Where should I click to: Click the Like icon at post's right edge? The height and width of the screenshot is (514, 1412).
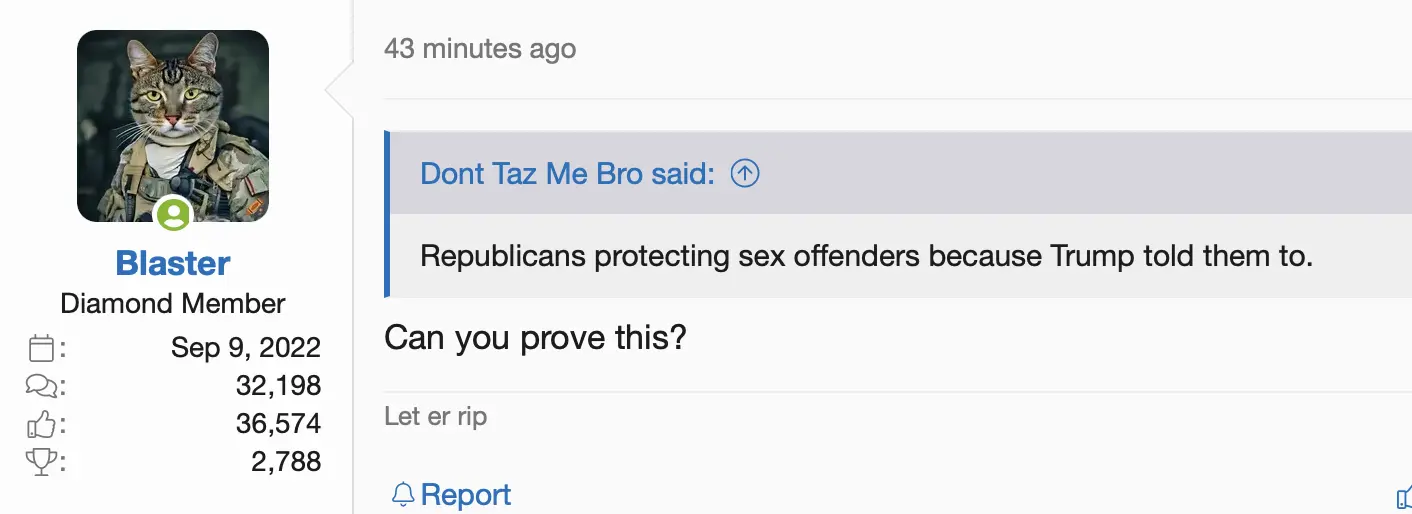click(1403, 497)
